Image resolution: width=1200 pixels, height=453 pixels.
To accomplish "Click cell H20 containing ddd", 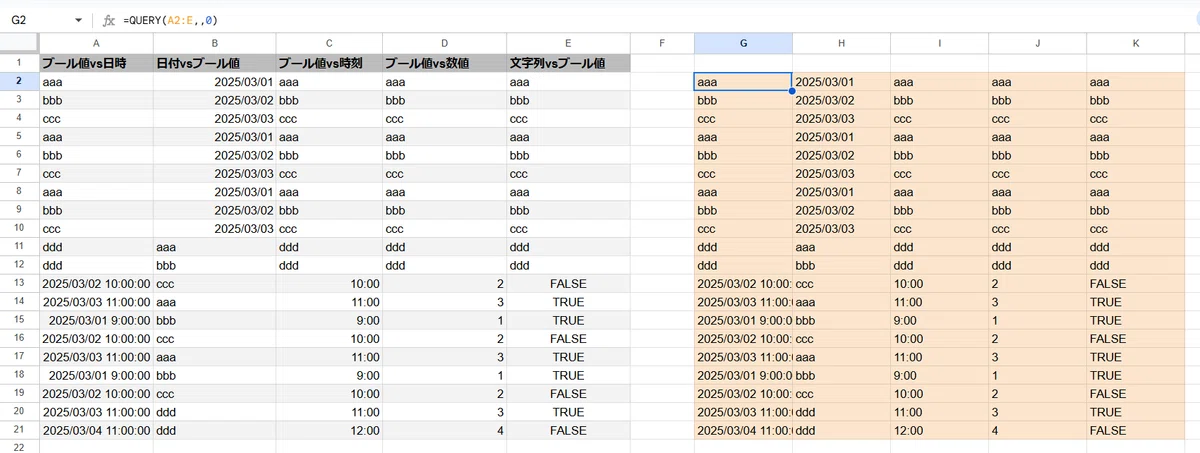I will pos(841,412).
